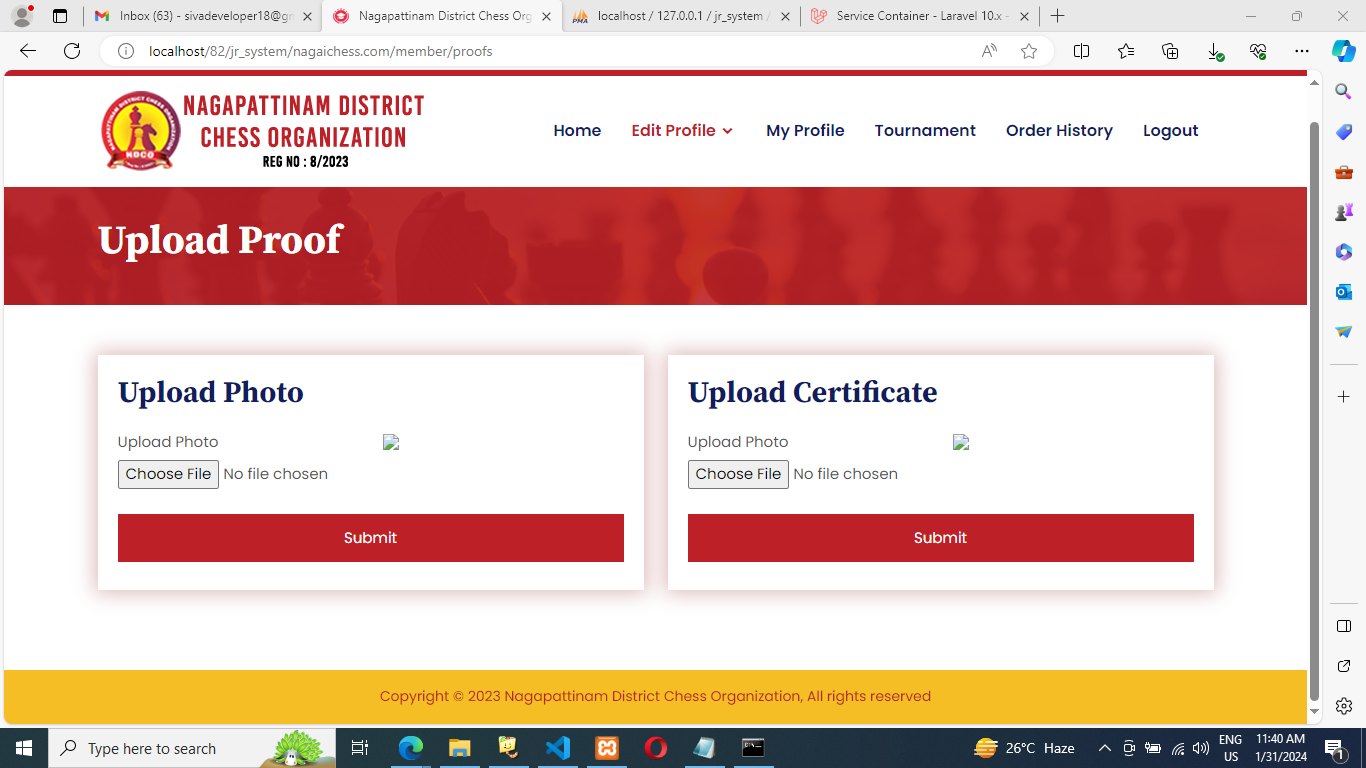Open browser Settings and more menu
The image size is (1366, 768).
1301,51
